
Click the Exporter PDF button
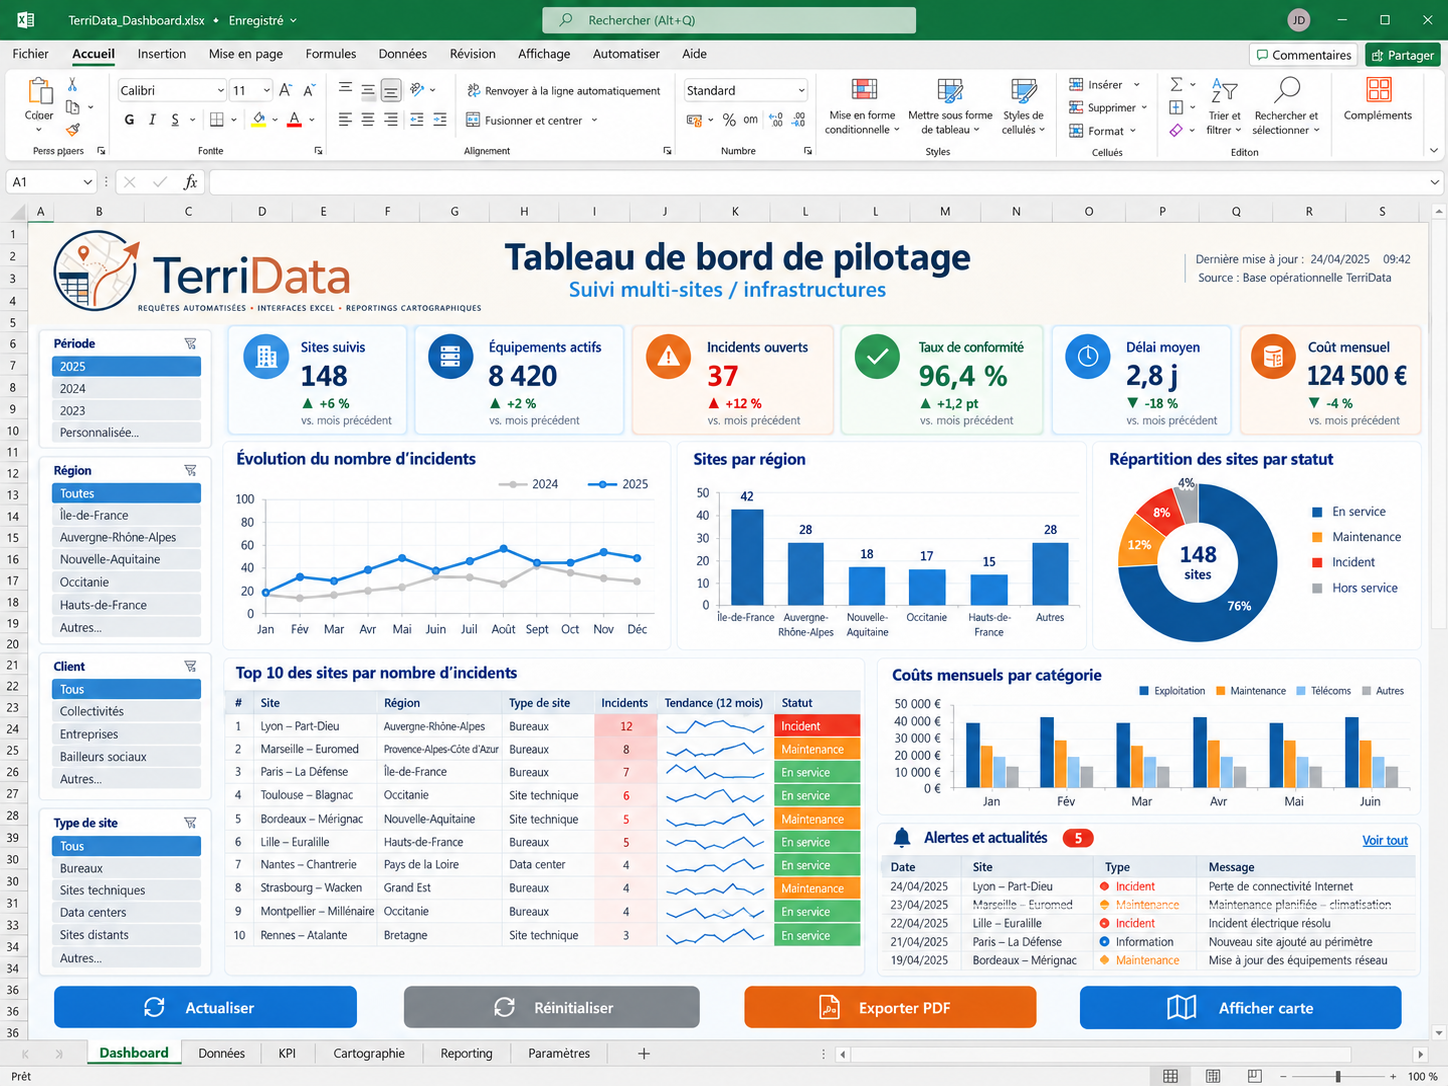[x=890, y=1007]
